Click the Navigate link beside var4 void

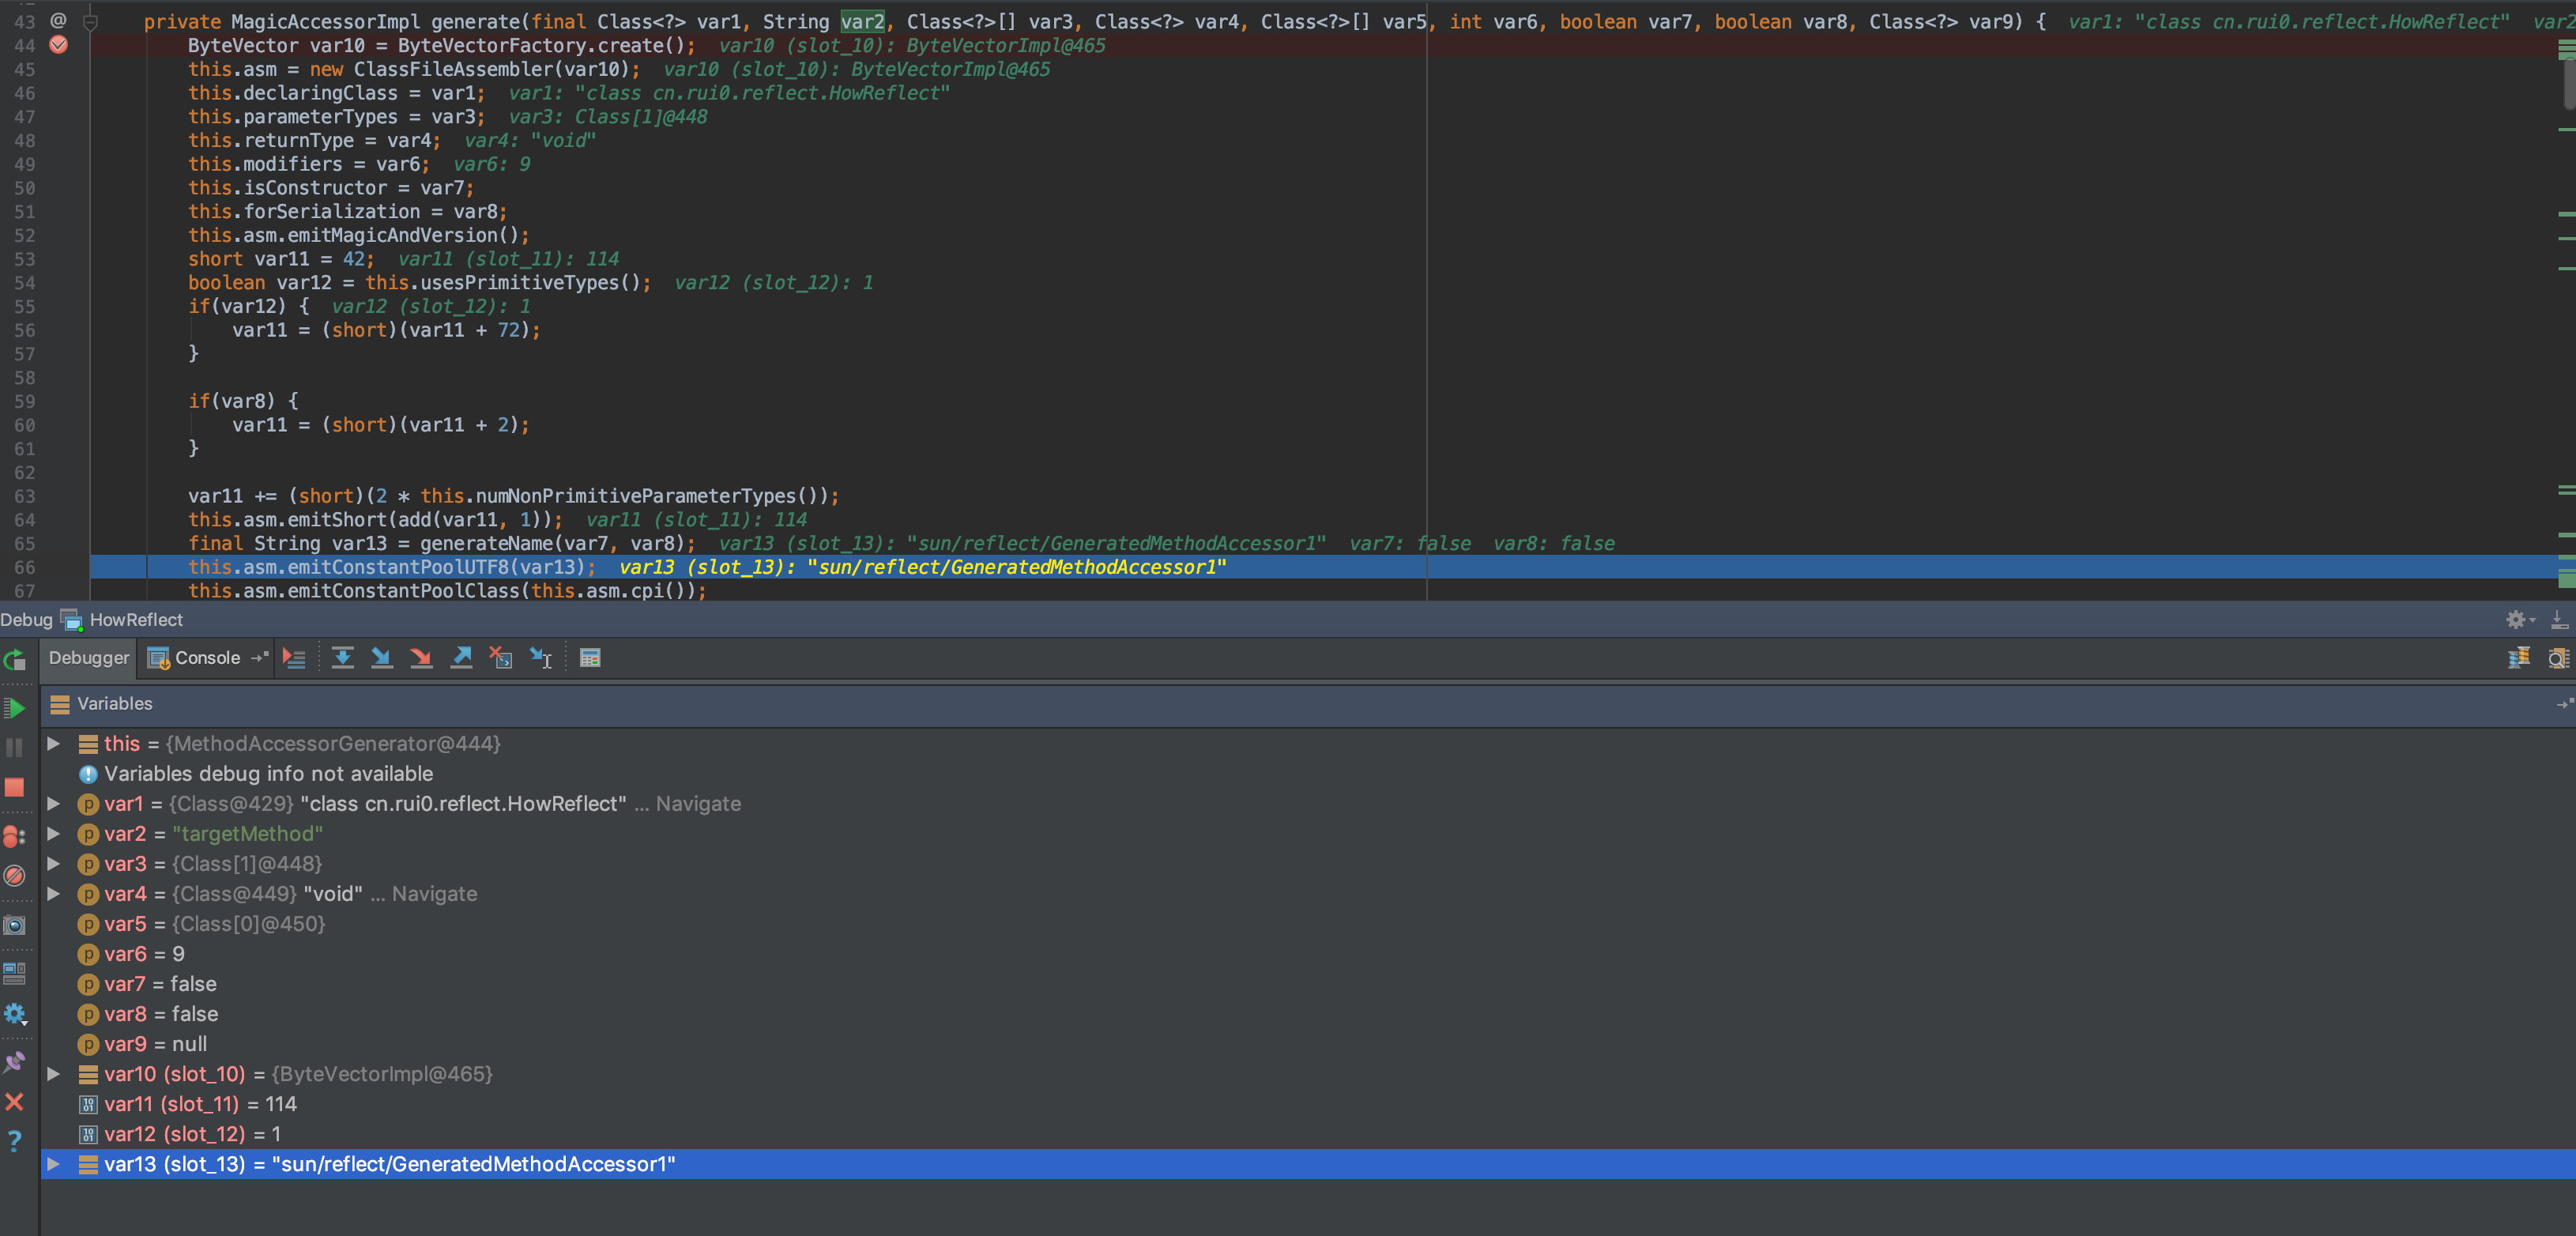[x=434, y=893]
